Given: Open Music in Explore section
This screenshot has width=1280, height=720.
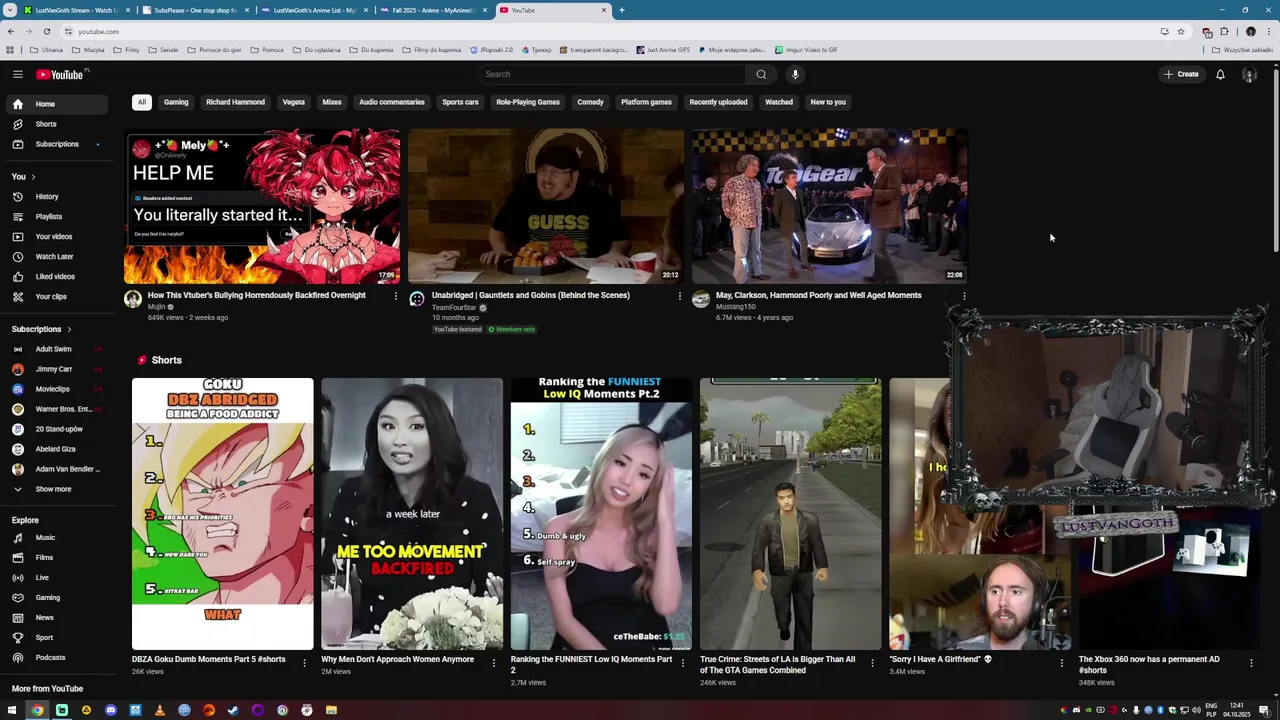Looking at the screenshot, I should 58,538.
